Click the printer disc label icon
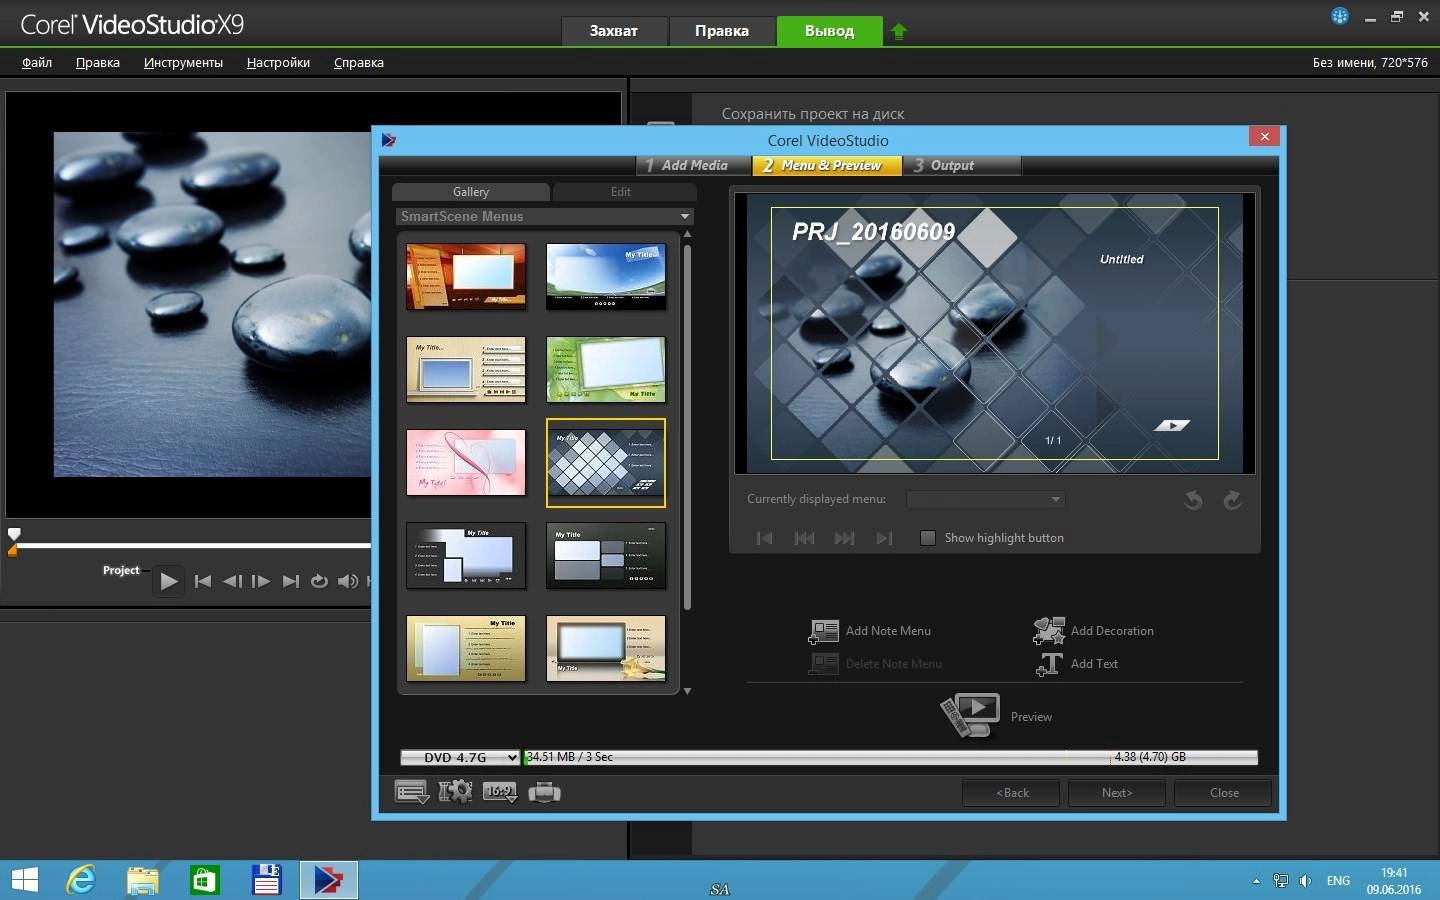Viewport: 1440px width, 900px height. (544, 793)
